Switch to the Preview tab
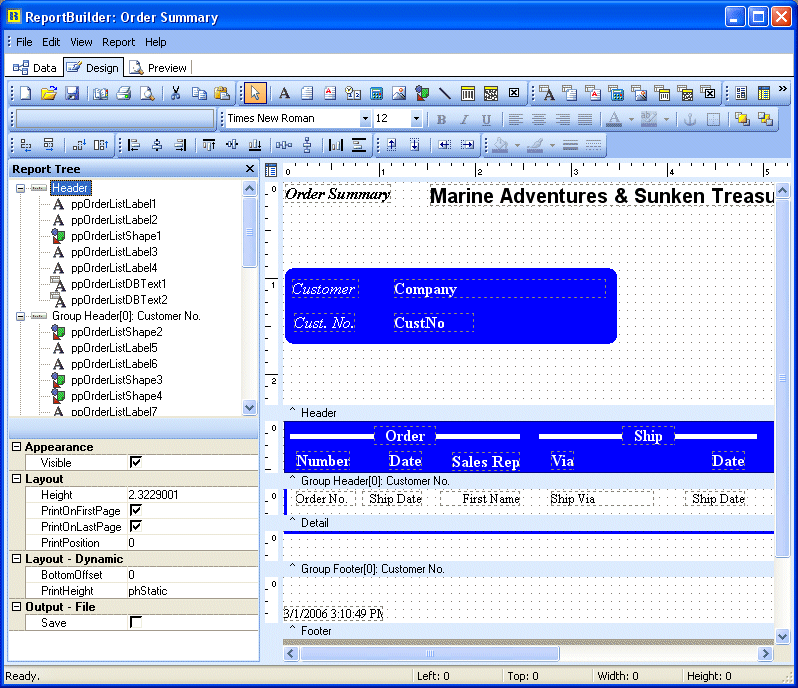 158,68
